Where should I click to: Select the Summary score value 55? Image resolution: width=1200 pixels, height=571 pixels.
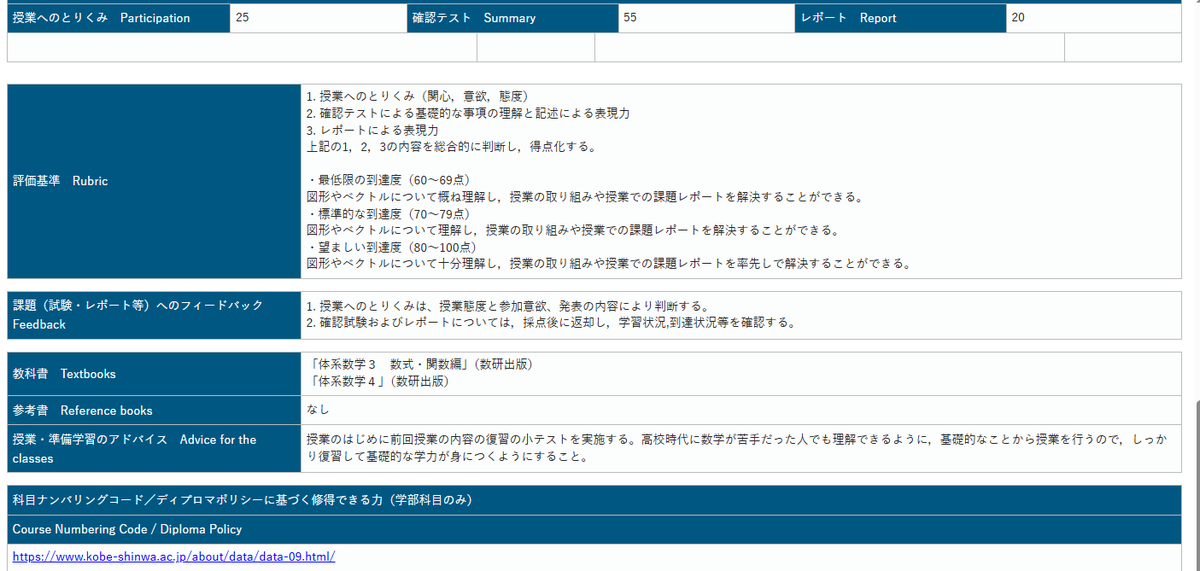(630, 17)
